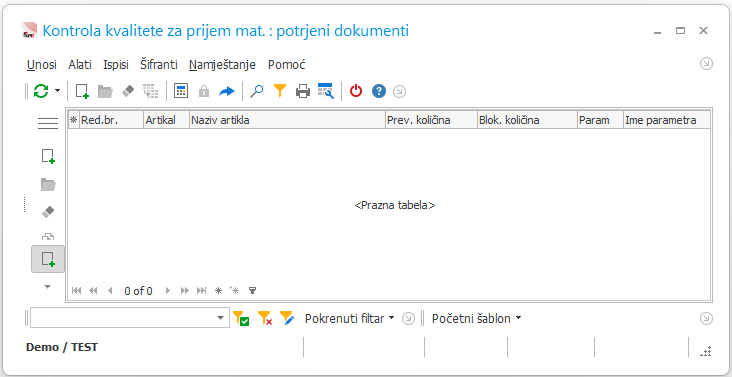Image resolution: width=732 pixels, height=377 pixels.
Task: Open the Ispisi menu
Action: pyautogui.click(x=116, y=65)
